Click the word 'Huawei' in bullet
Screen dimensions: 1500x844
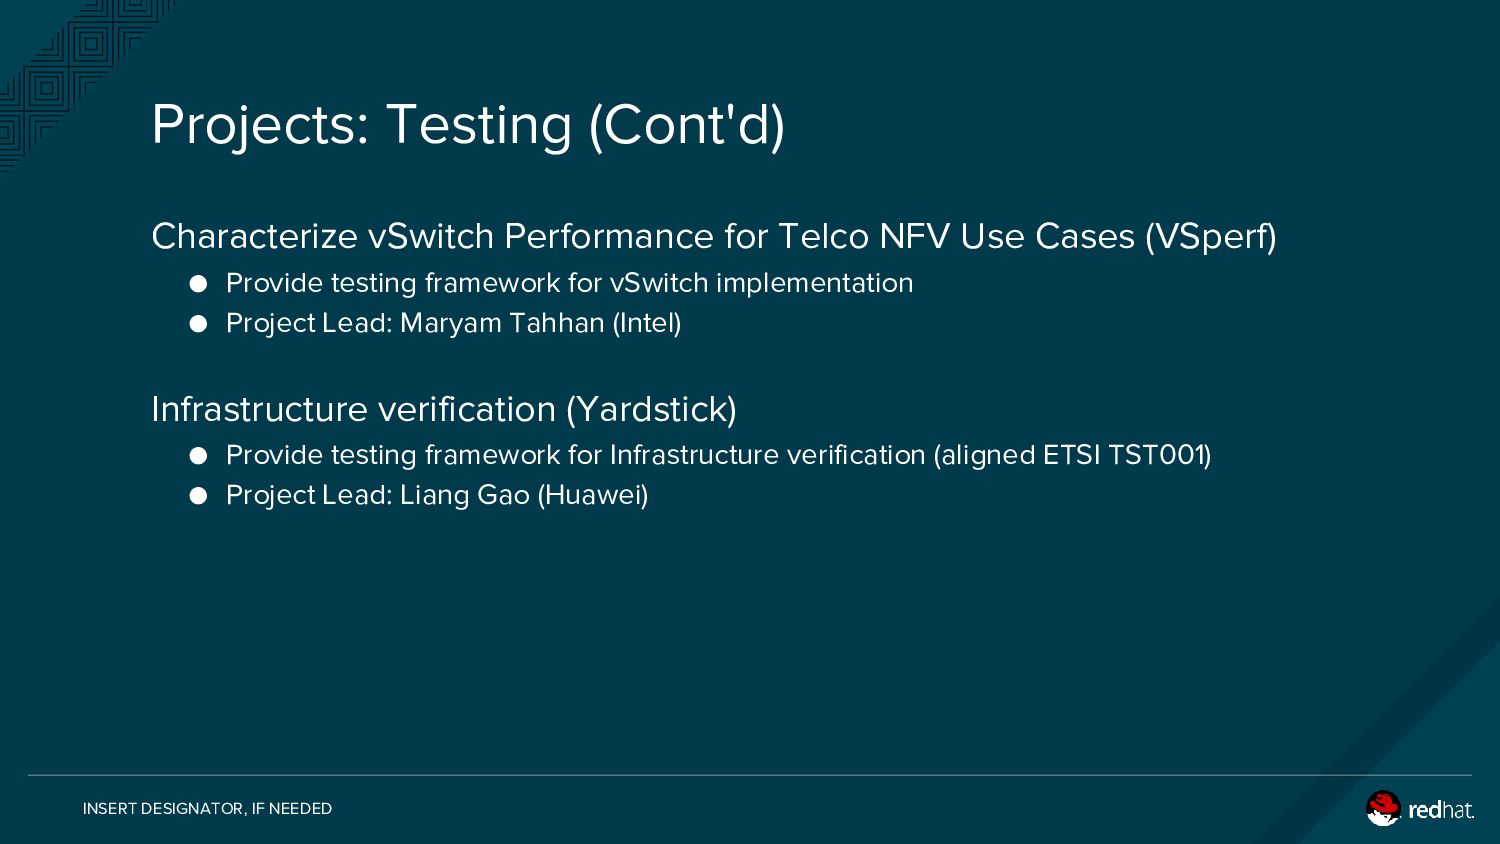point(593,496)
